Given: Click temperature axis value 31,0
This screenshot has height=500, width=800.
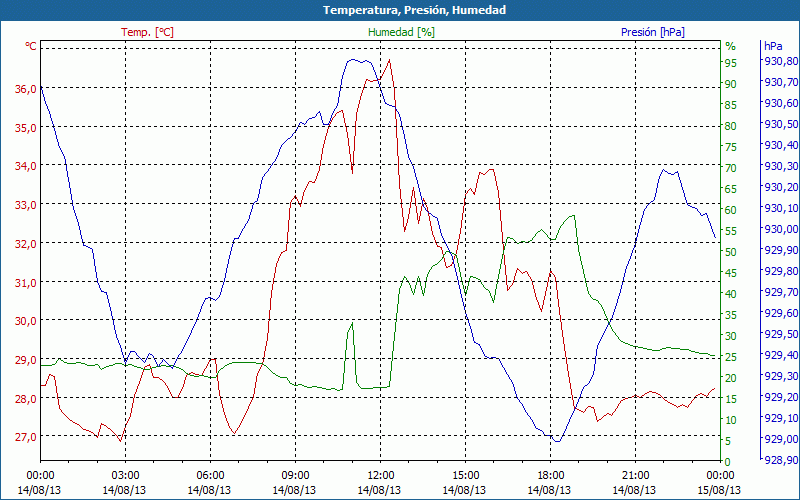Looking at the screenshot, I should tap(25, 282).
